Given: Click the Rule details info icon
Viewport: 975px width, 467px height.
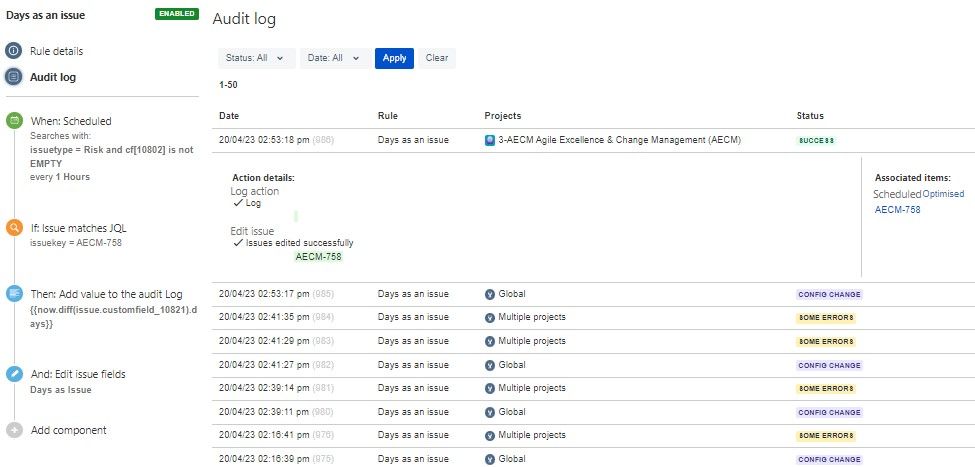Looking at the screenshot, I should tap(14, 51).
